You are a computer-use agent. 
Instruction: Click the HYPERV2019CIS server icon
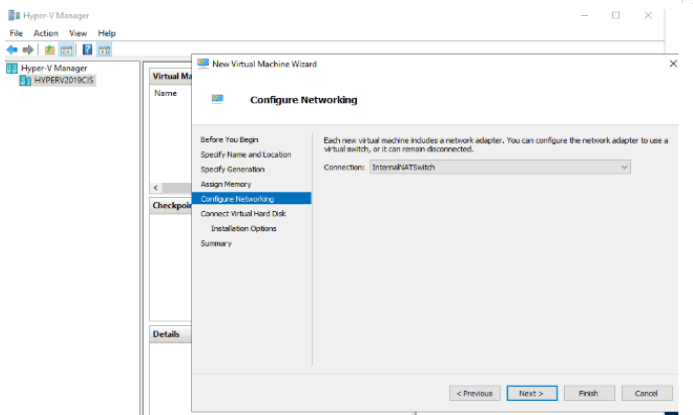25,80
